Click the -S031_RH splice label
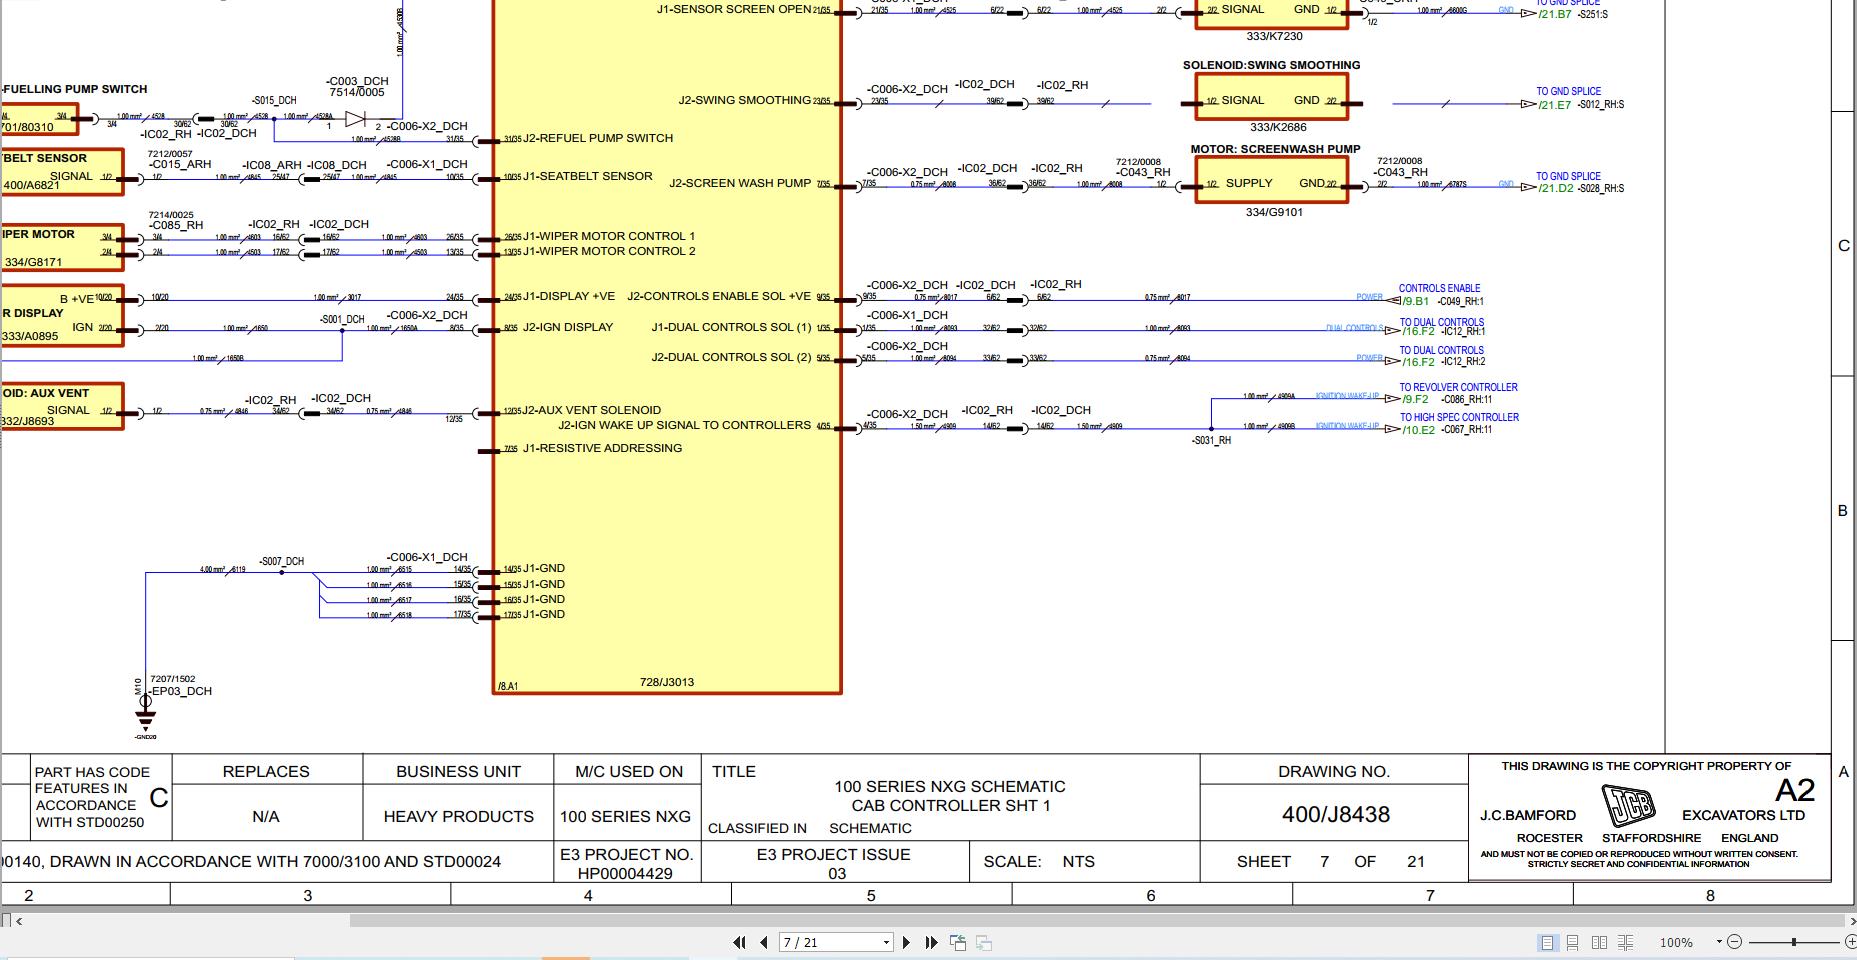 (1211, 440)
